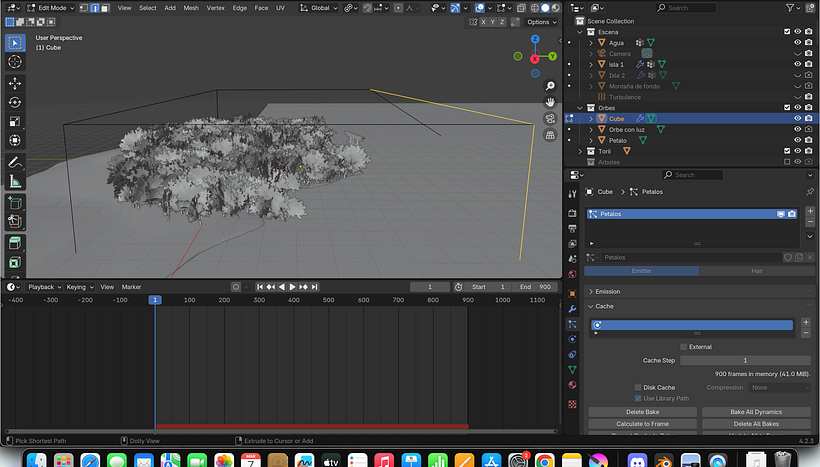This screenshot has height=467, width=820.
Task: Hide Isla 1 in viewport
Action: (798, 64)
